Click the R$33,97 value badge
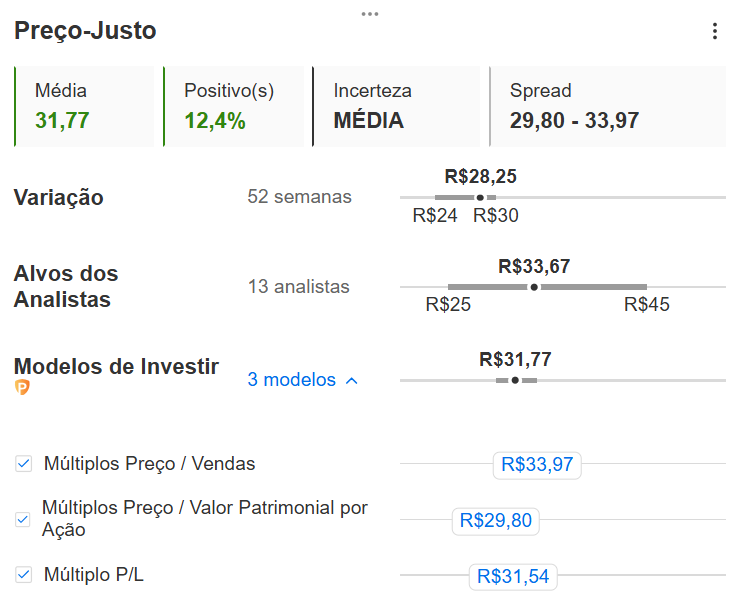This screenshot has height=607, width=744. [537, 465]
